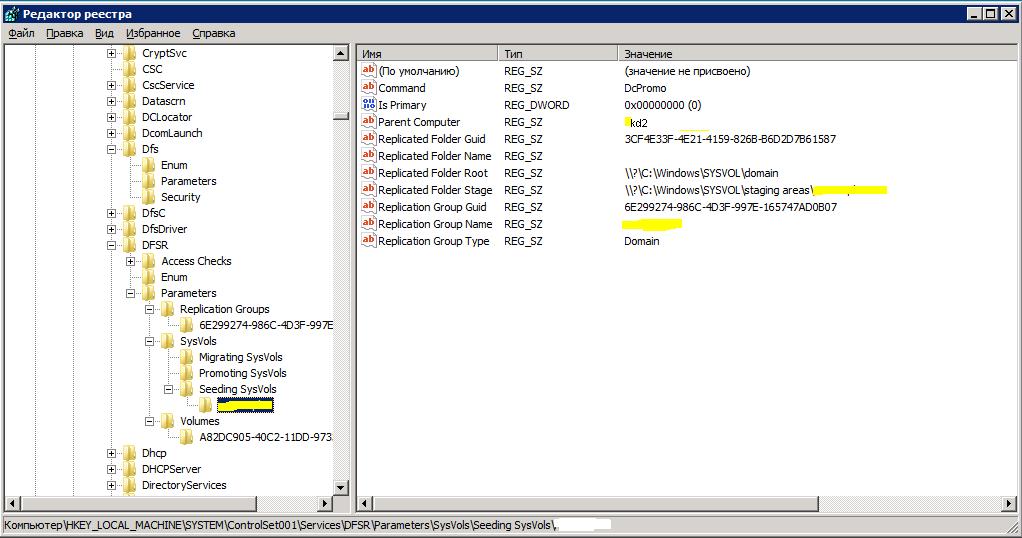Expand the DCLocator key
Viewport: 1022px width, 538px height.
[111, 117]
